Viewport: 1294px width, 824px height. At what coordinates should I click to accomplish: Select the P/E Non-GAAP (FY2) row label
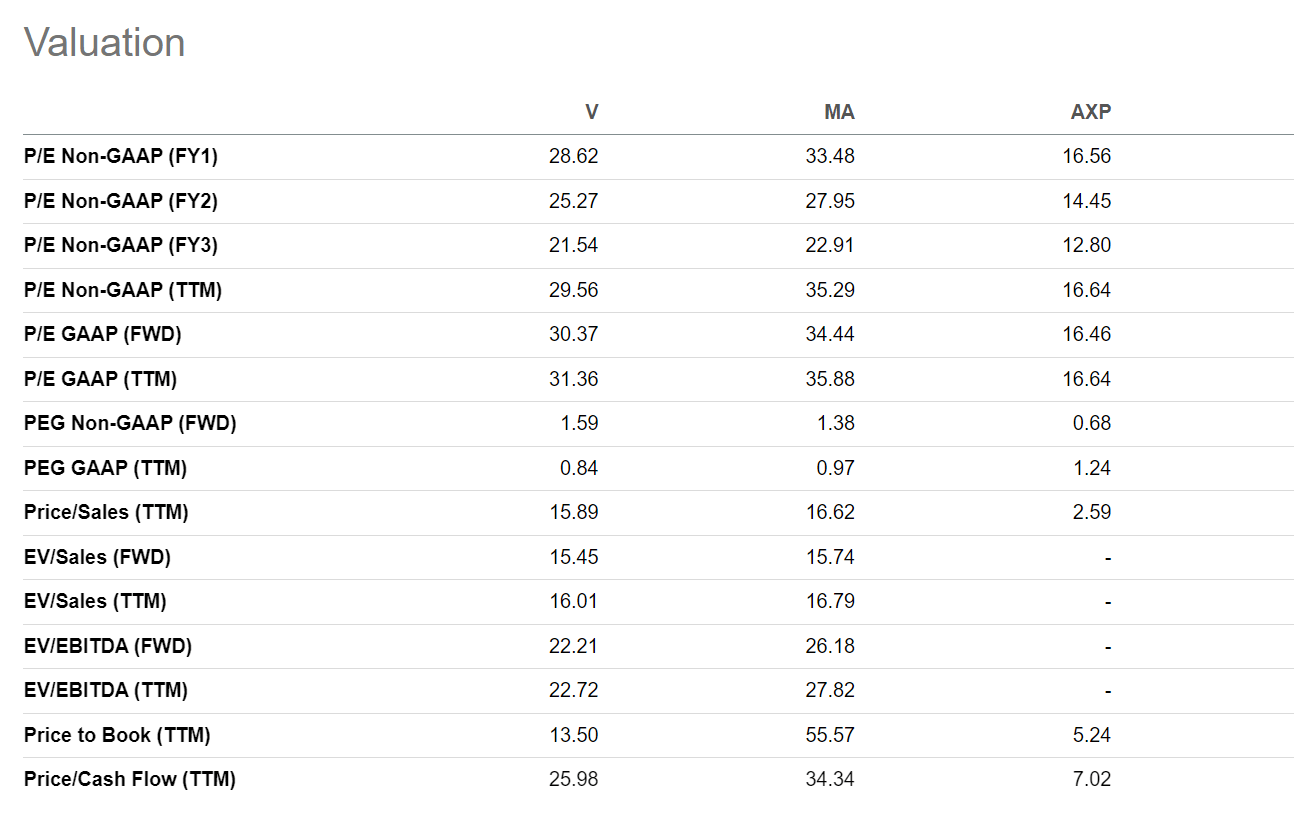(121, 201)
